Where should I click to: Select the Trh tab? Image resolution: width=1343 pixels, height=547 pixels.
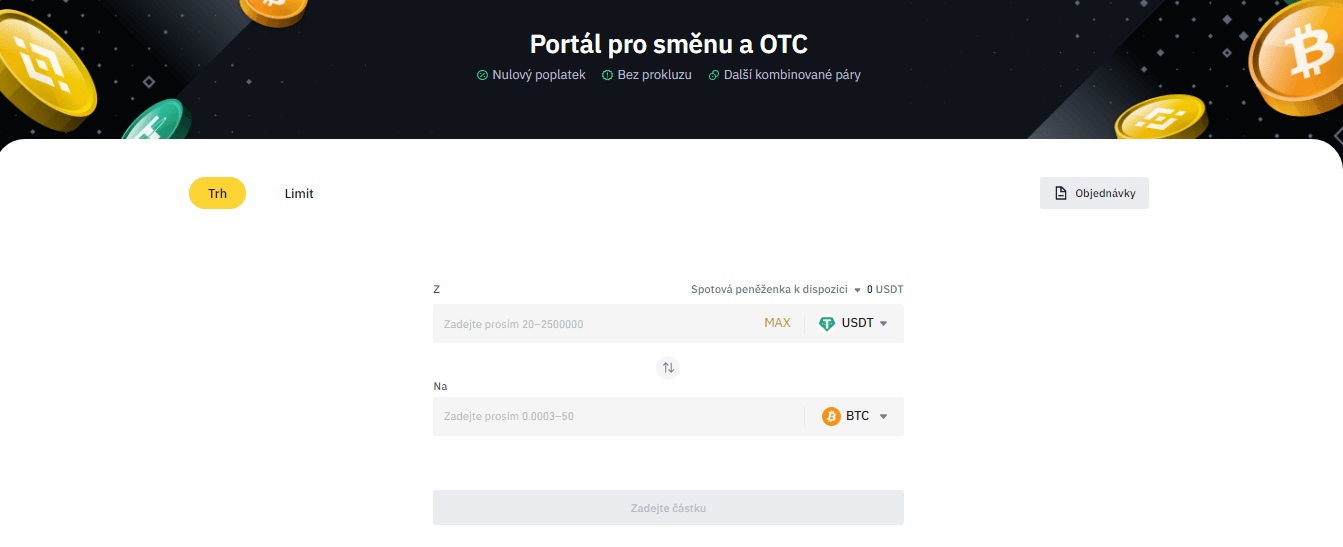tap(217, 193)
